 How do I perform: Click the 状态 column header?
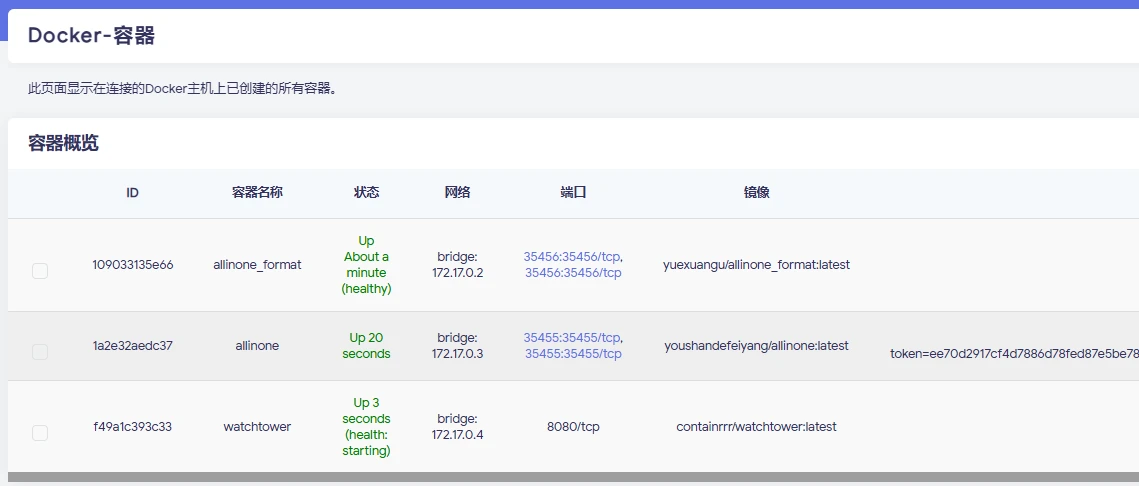(366, 193)
